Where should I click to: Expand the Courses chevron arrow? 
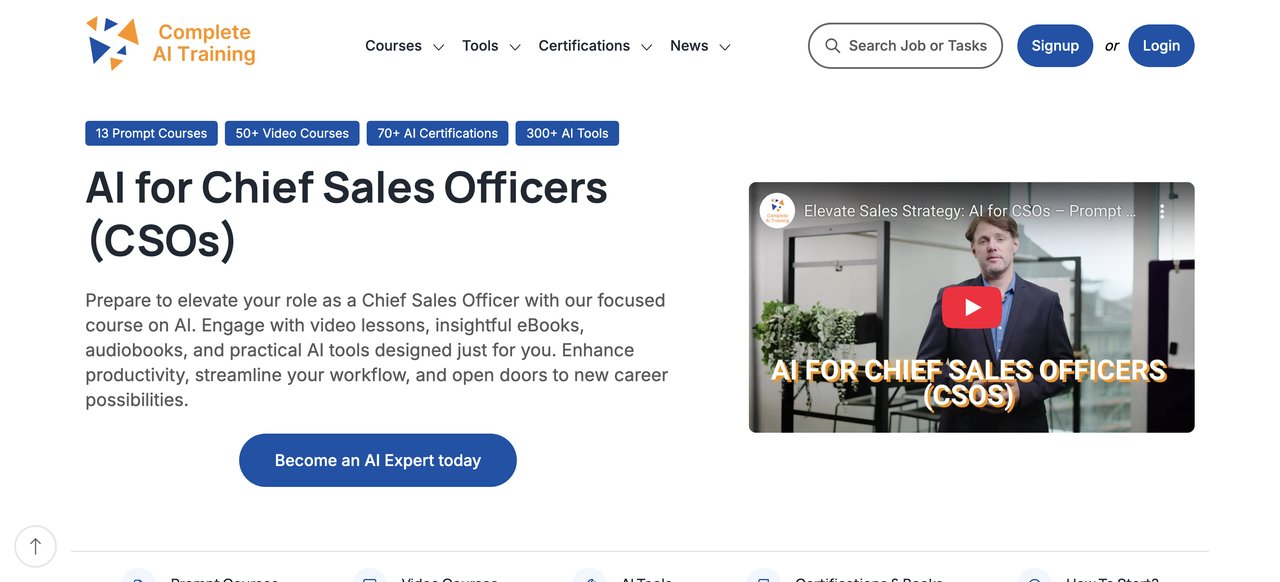pos(438,47)
